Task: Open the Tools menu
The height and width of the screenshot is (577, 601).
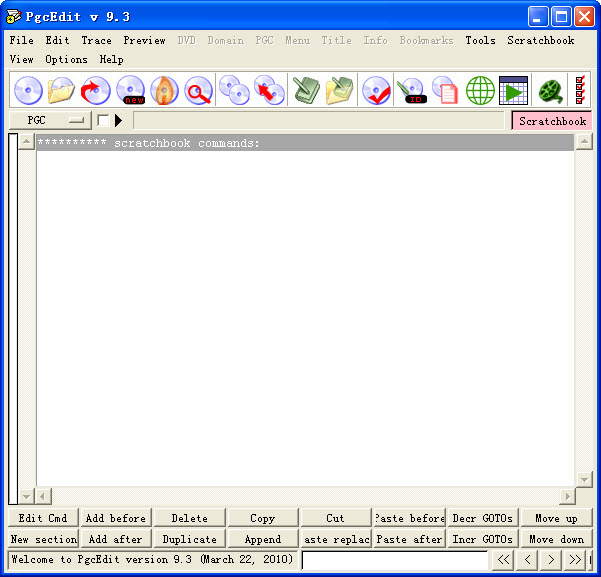Action: (480, 40)
